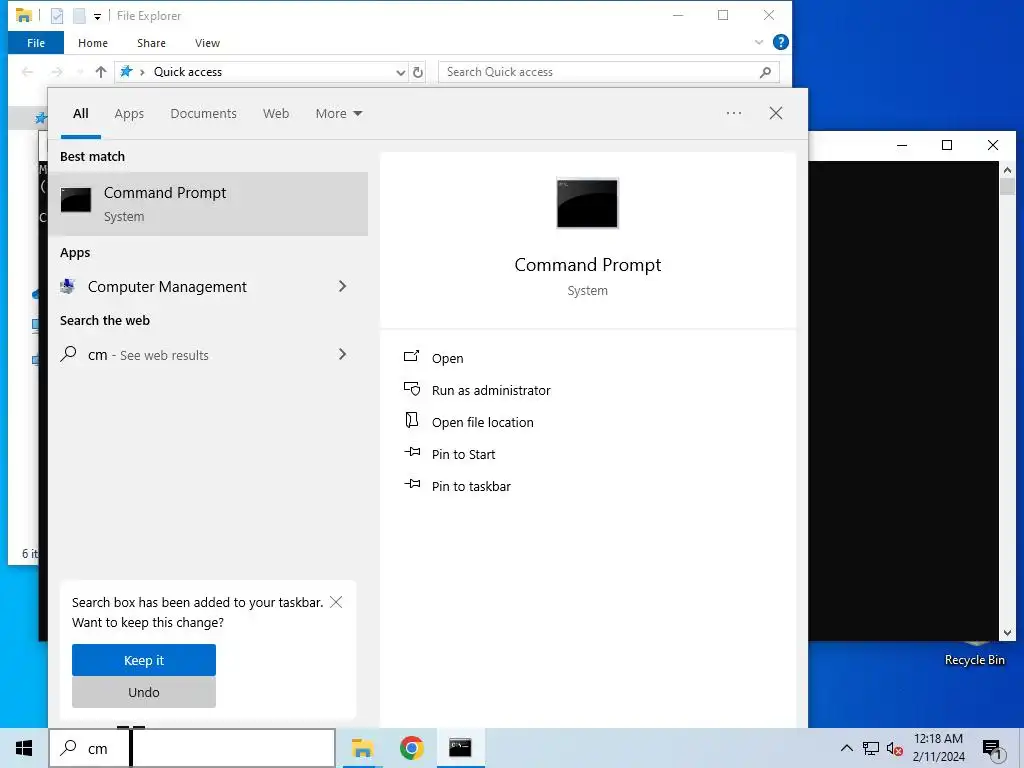Click the Undo button

[x=144, y=692]
